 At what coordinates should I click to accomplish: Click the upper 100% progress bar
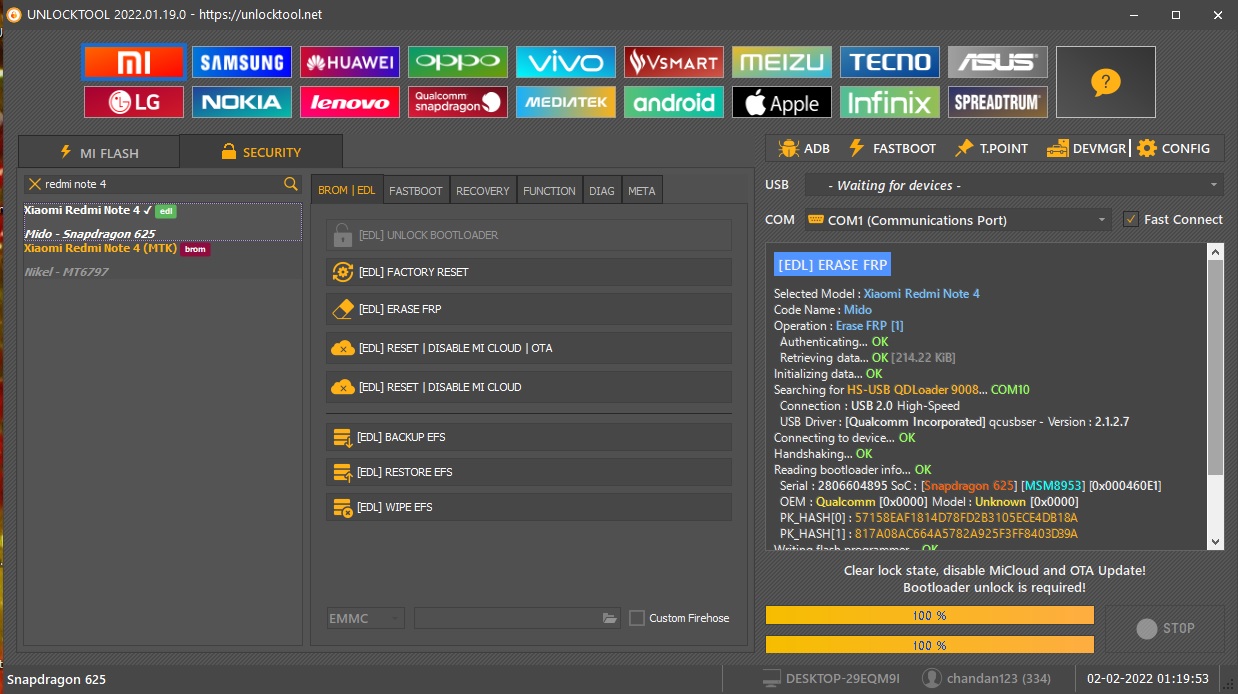tap(930, 615)
